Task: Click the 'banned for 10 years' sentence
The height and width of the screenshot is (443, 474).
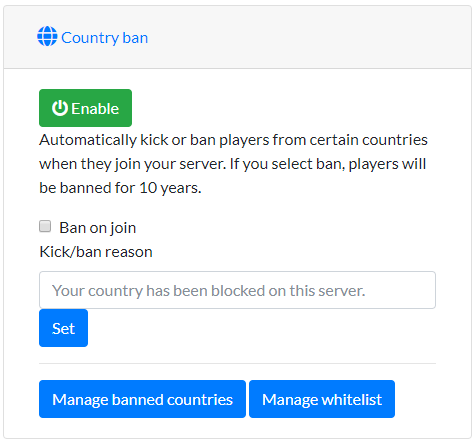Action: click(x=120, y=188)
